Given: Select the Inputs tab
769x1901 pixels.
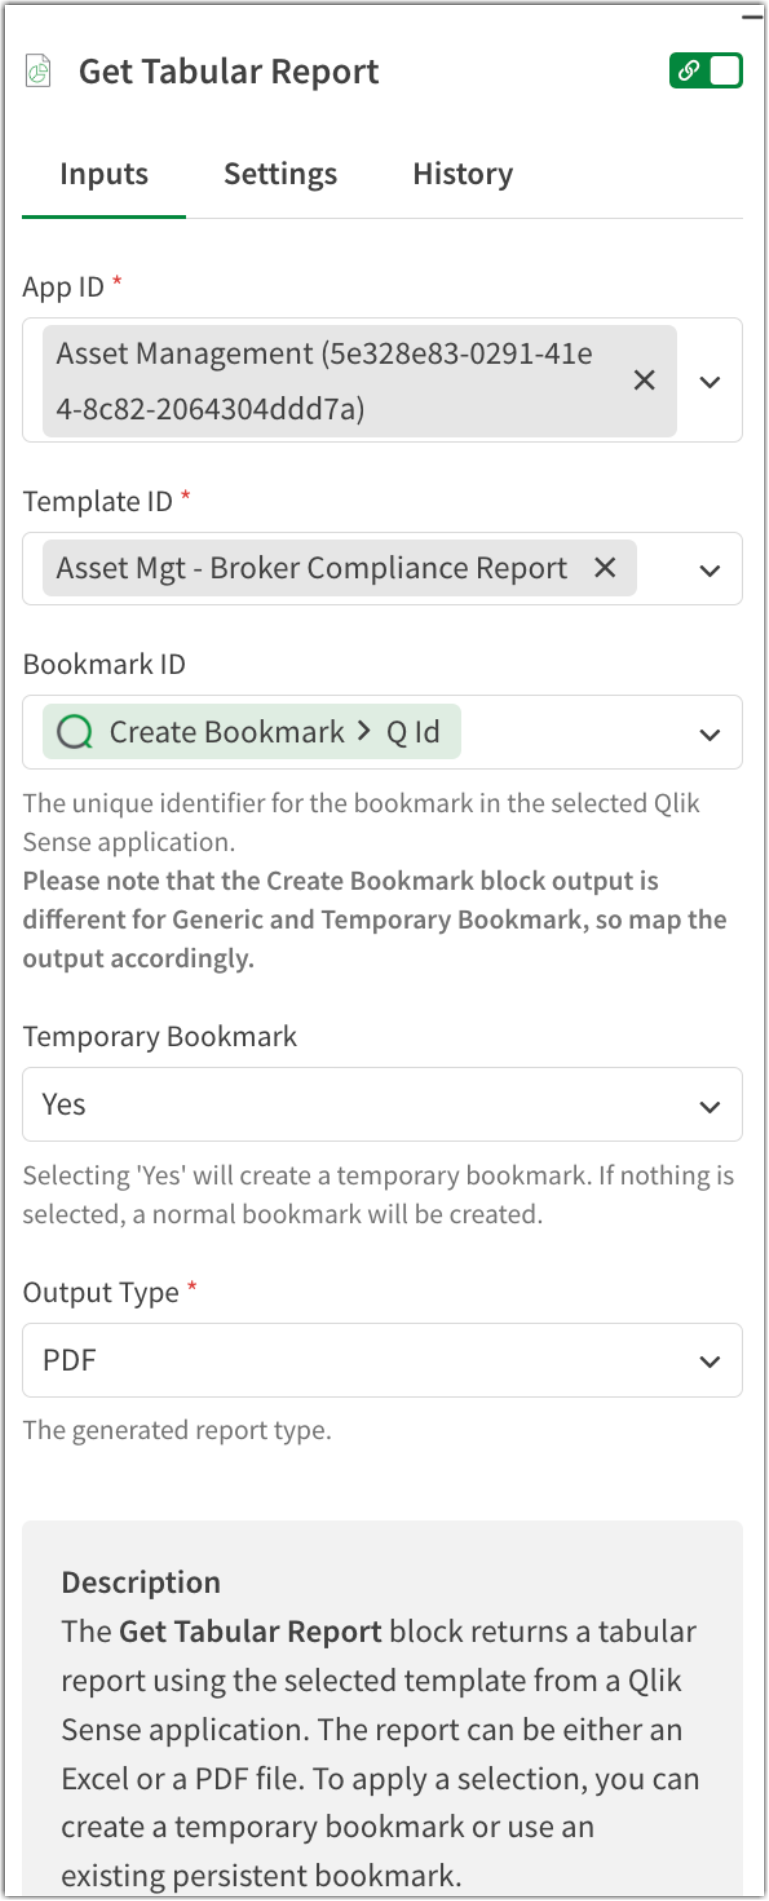Looking at the screenshot, I should tap(103, 173).
